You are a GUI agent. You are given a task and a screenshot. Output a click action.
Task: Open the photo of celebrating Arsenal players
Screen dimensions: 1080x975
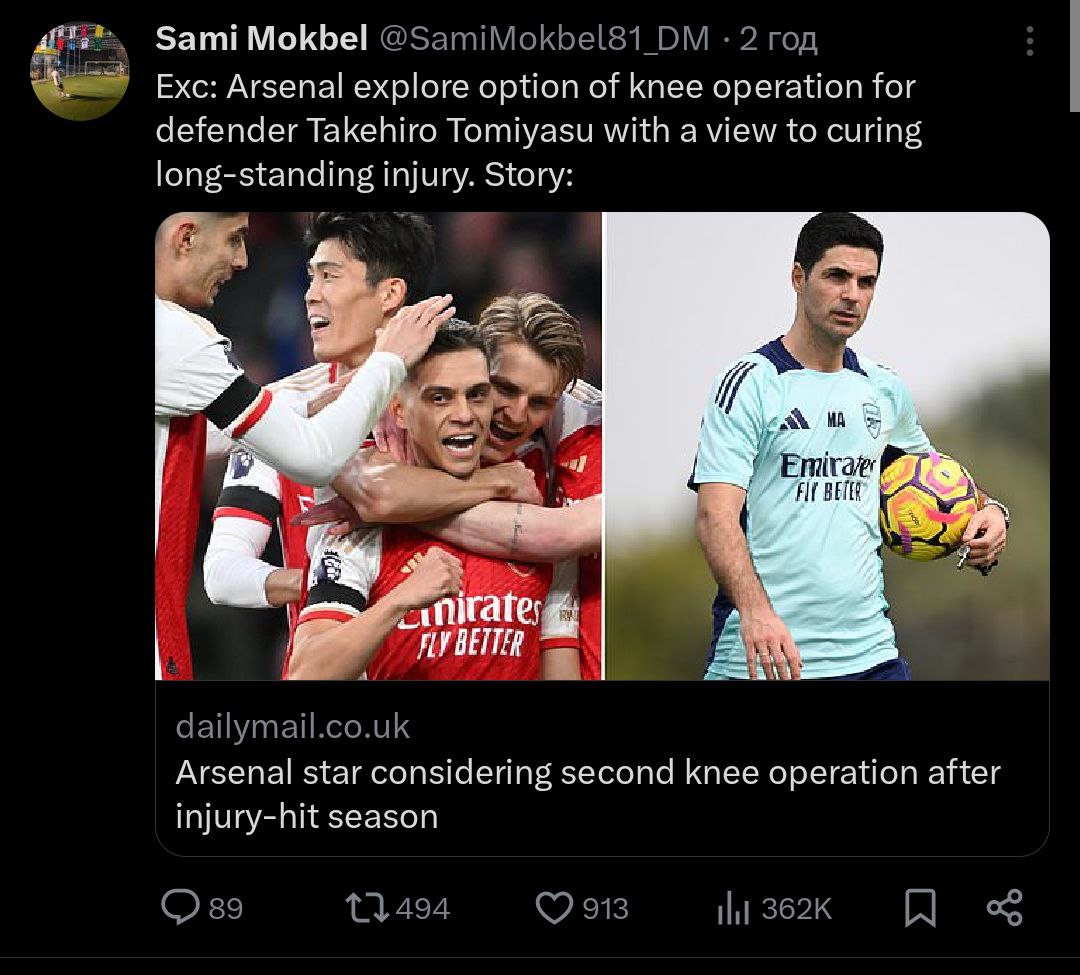point(379,446)
